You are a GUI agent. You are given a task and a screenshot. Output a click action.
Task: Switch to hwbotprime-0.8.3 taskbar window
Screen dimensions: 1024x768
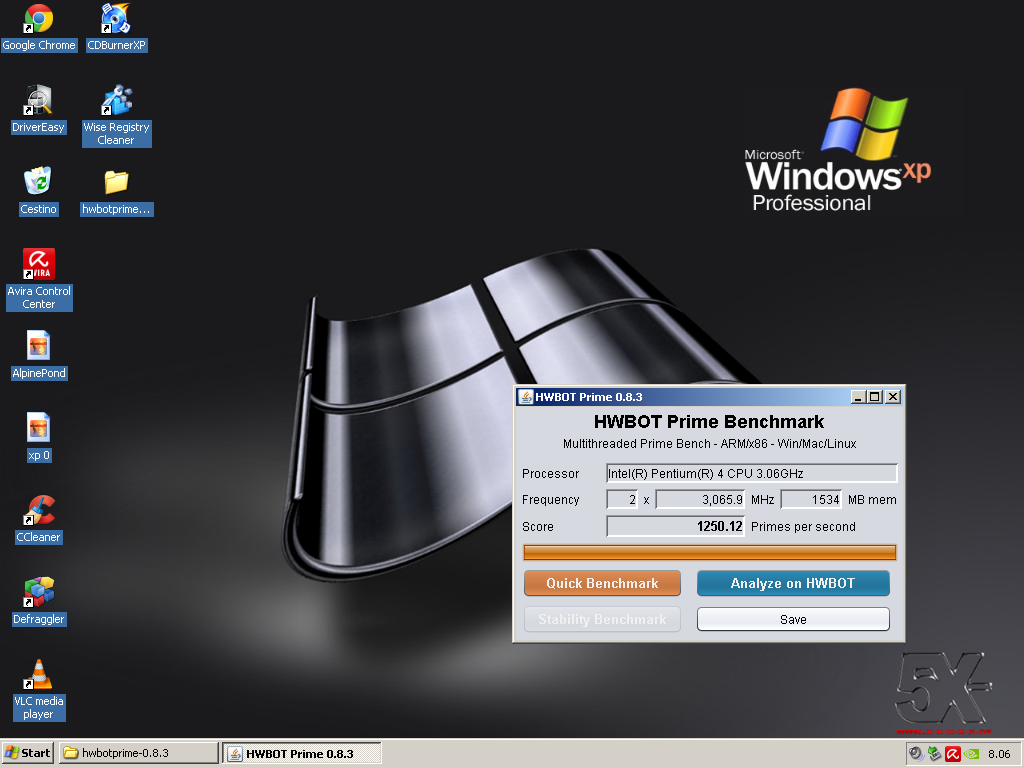138,753
